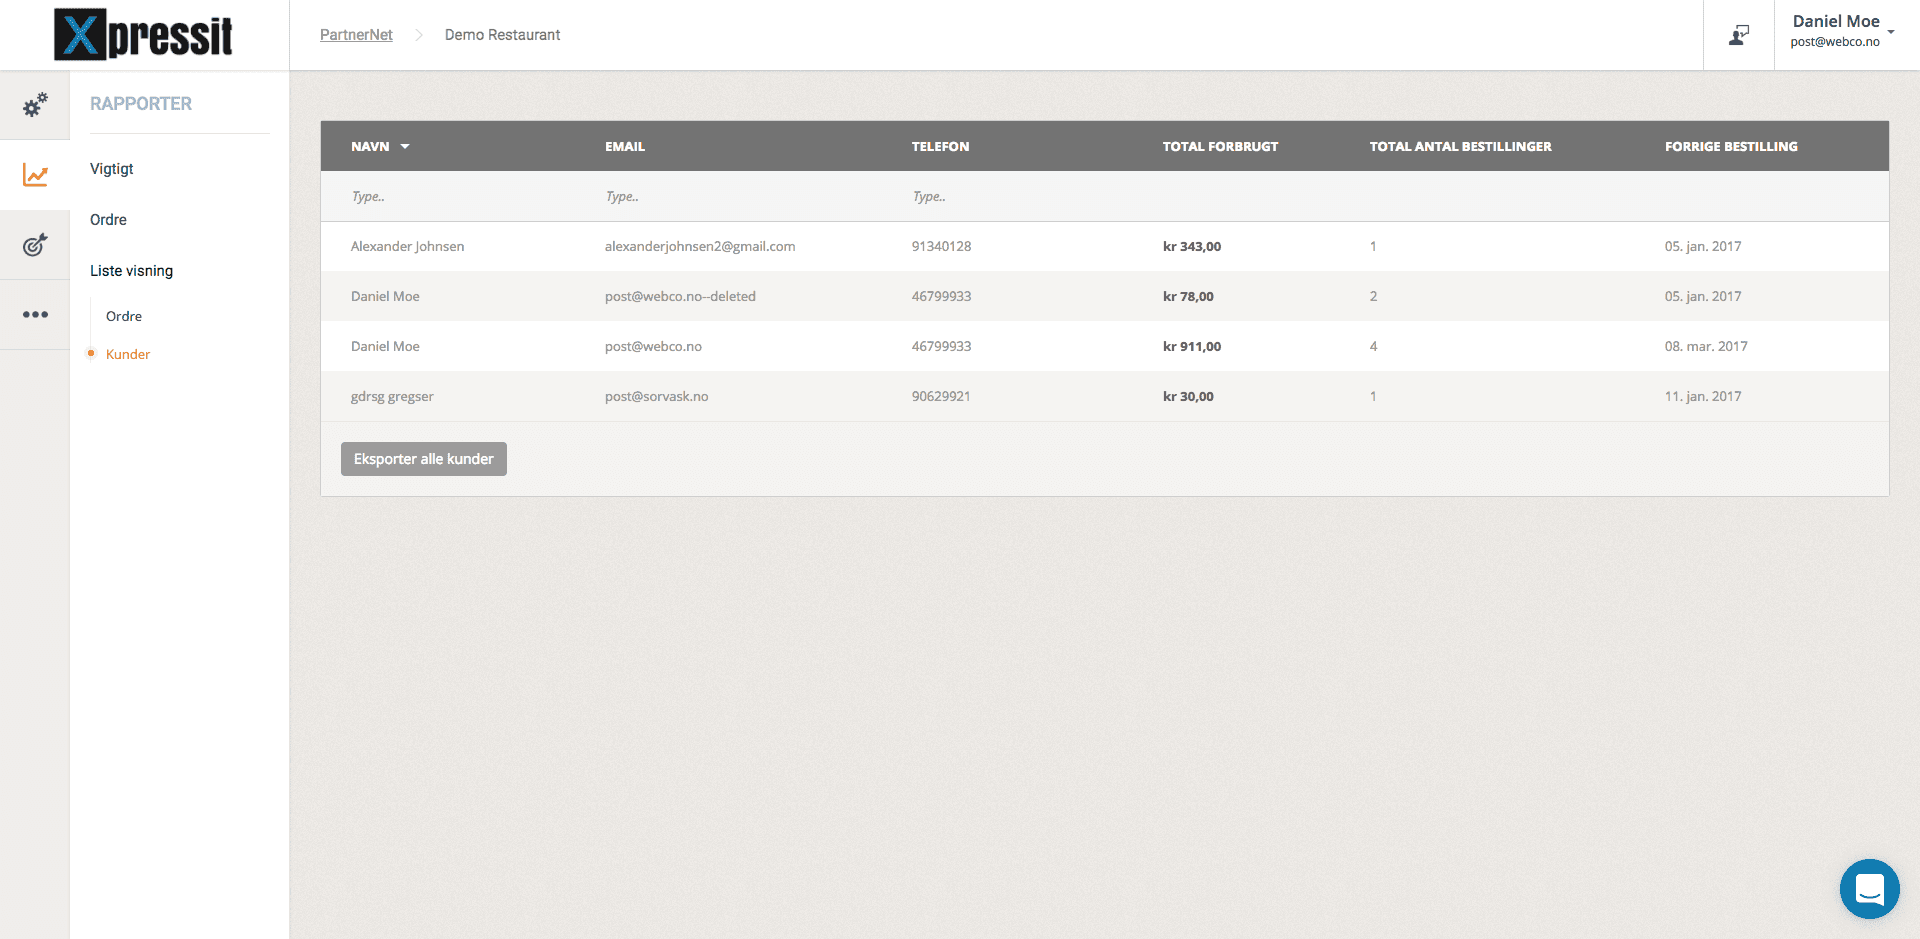Viewport: 1920px width, 939px height.
Task: Click phone number 91340128
Action: (x=941, y=247)
